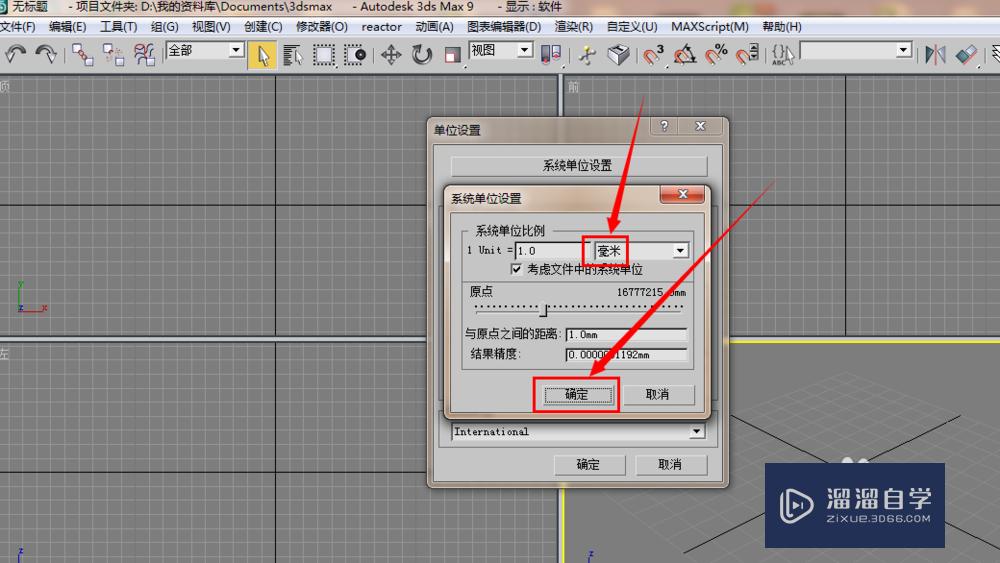Open the 组(G) menu
This screenshot has width=1000, height=563.
click(x=165, y=27)
